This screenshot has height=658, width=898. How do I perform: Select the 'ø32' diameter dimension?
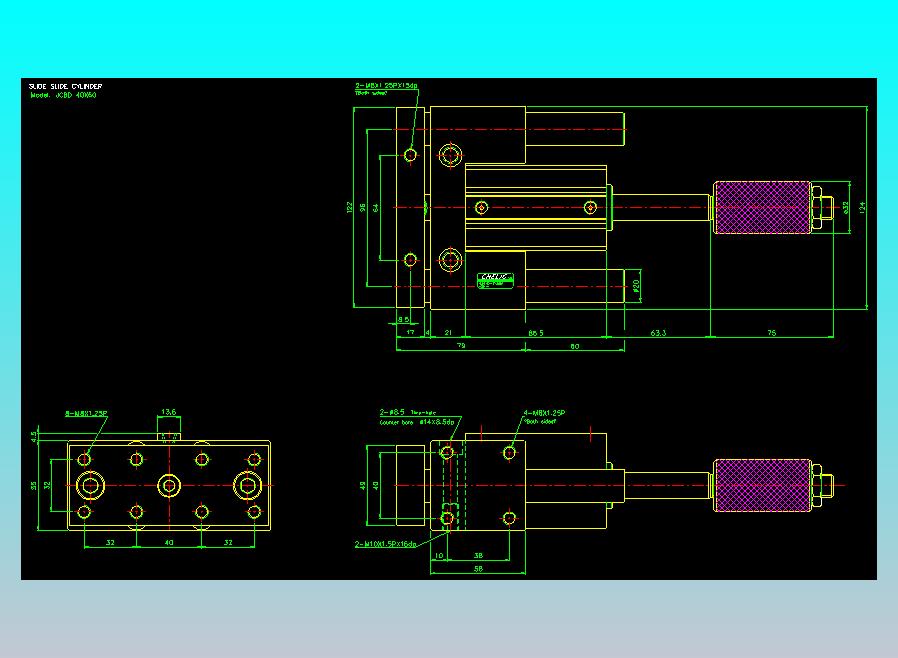pos(845,207)
